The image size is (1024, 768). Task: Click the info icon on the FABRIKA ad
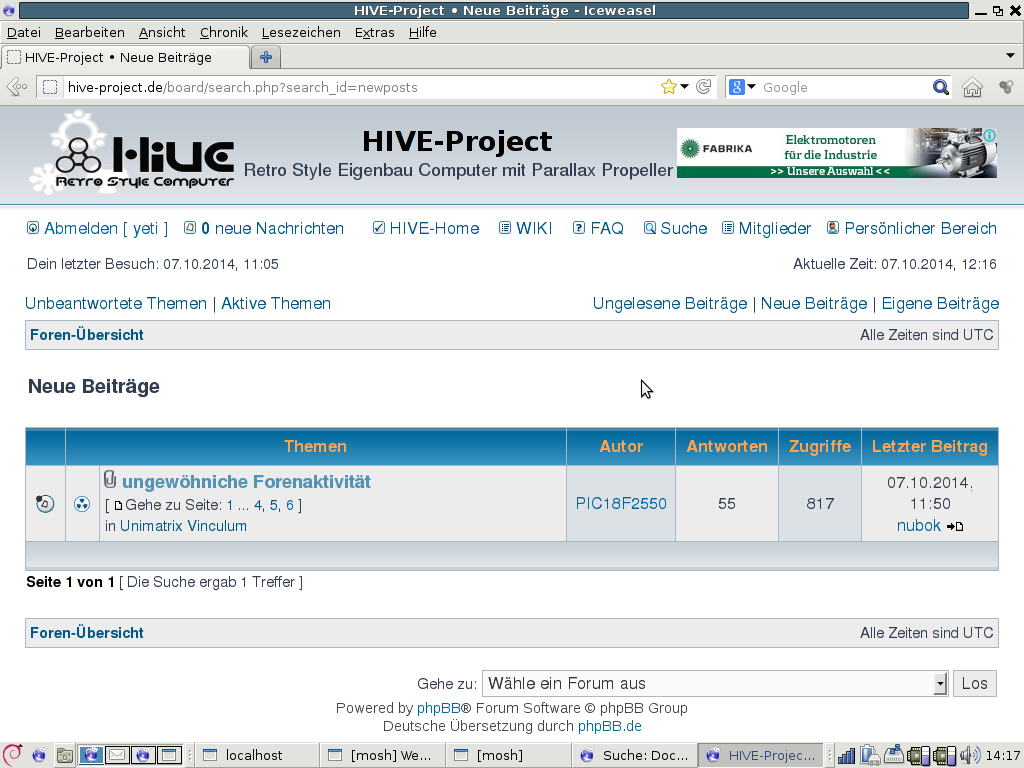[x=988, y=135]
